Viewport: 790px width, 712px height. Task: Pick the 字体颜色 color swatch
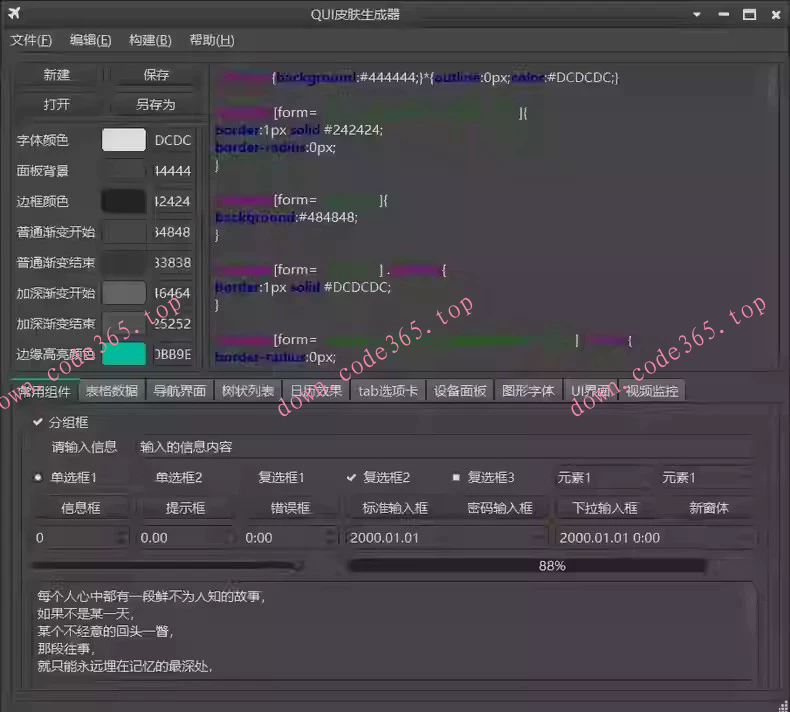point(124,140)
